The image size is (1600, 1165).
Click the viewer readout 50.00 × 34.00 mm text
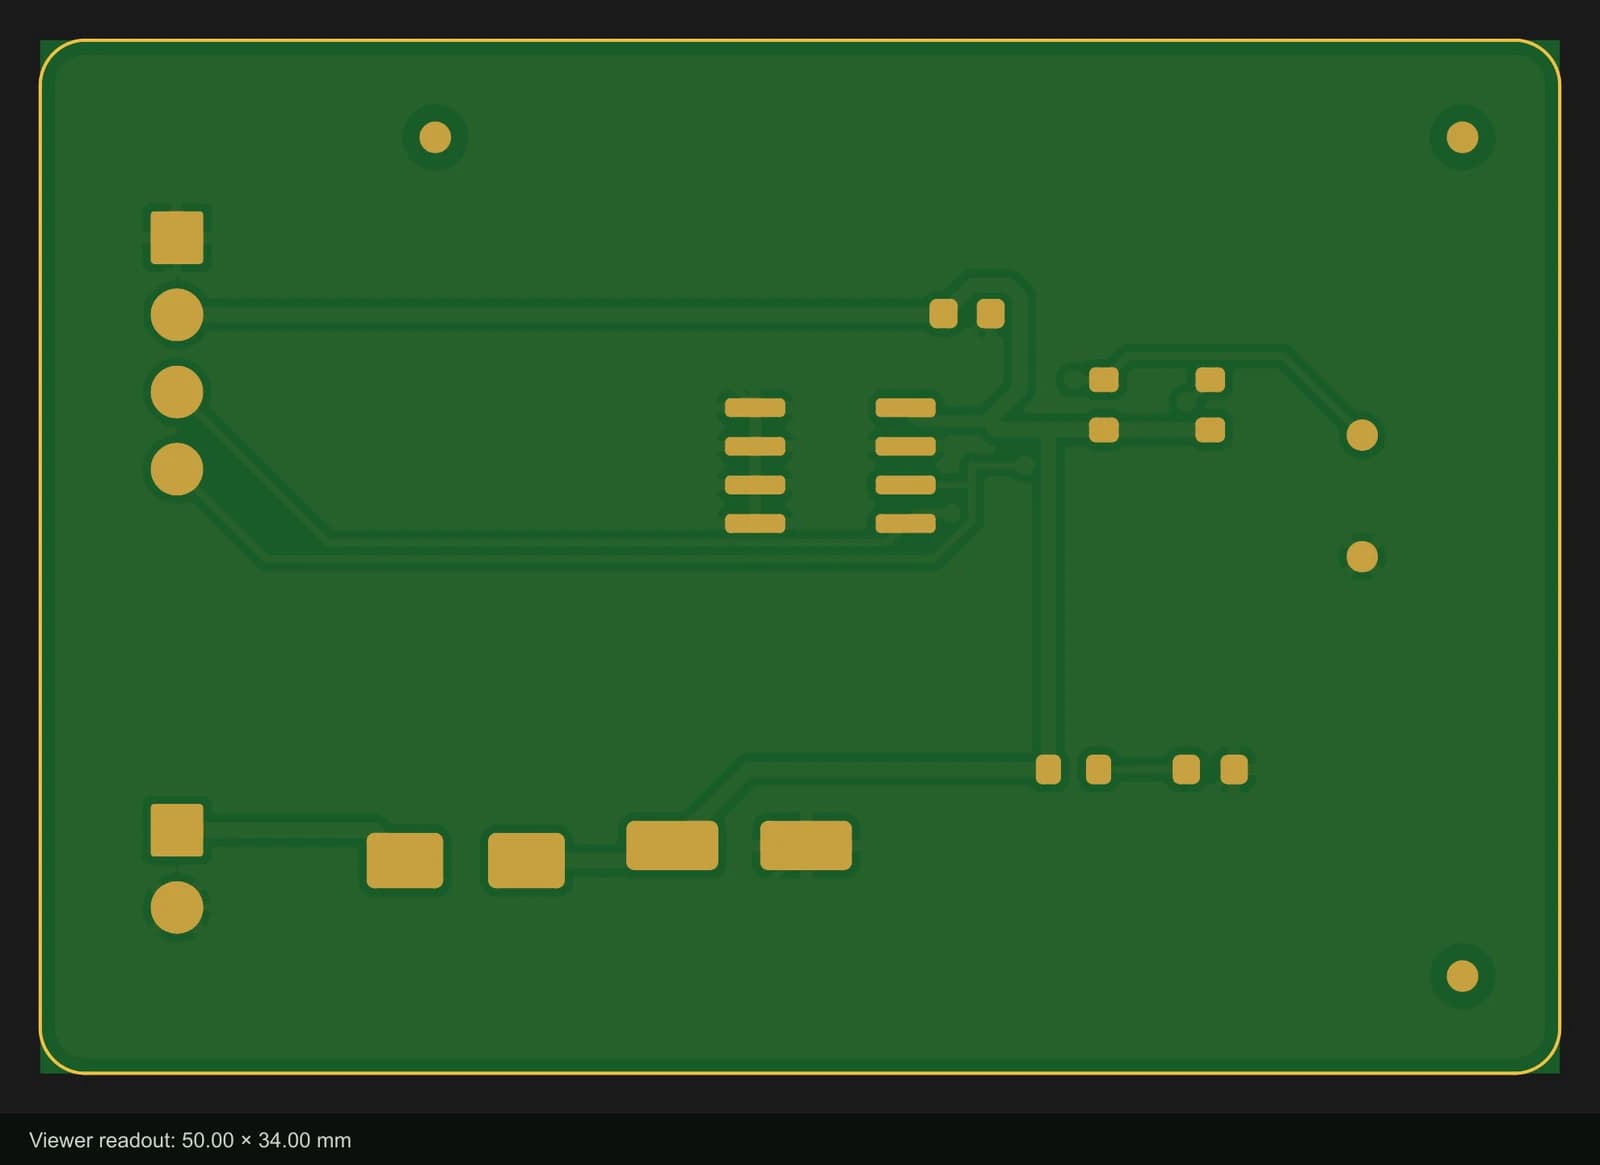point(190,1140)
